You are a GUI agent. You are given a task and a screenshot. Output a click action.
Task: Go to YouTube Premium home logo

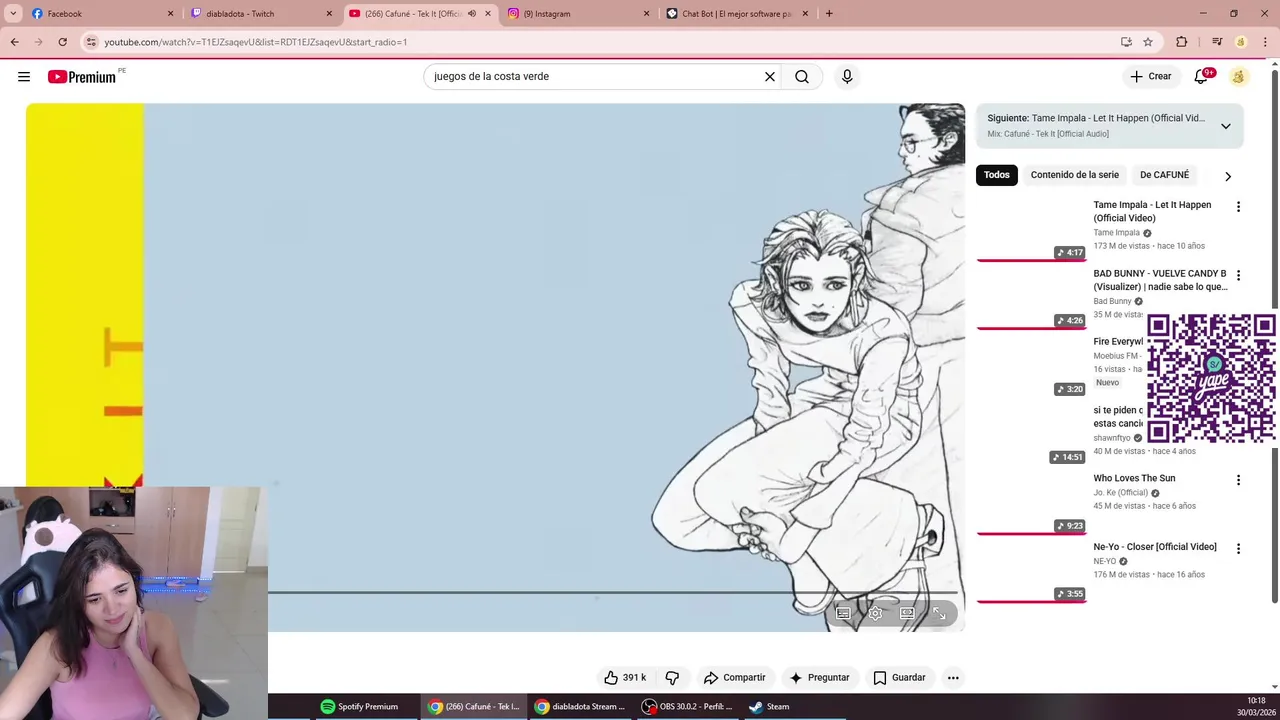(x=82, y=77)
